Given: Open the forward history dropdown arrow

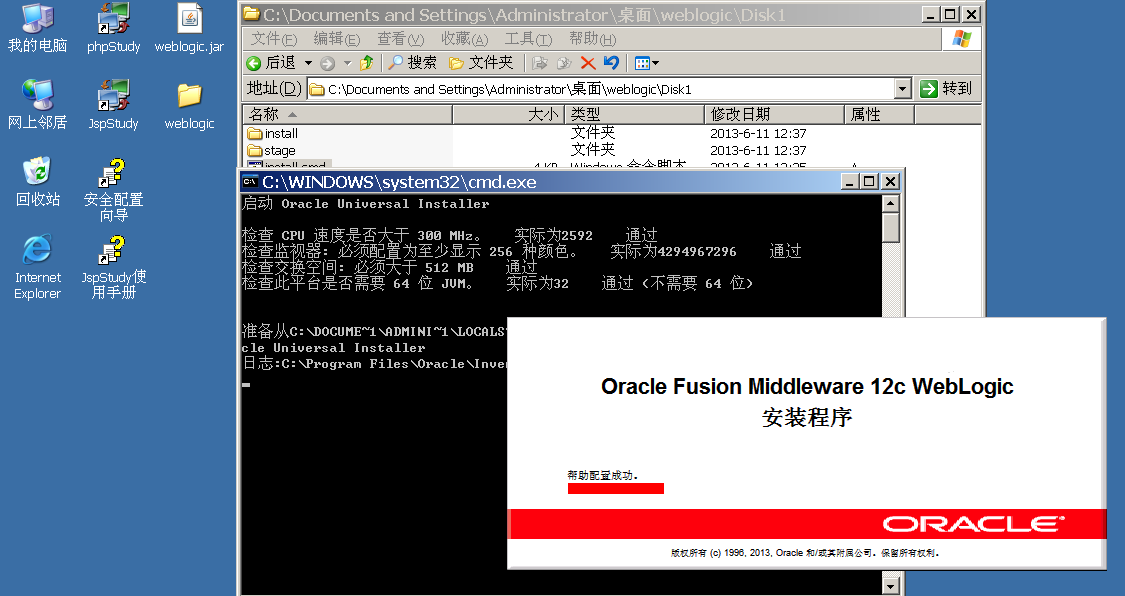Looking at the screenshot, I should point(347,63).
